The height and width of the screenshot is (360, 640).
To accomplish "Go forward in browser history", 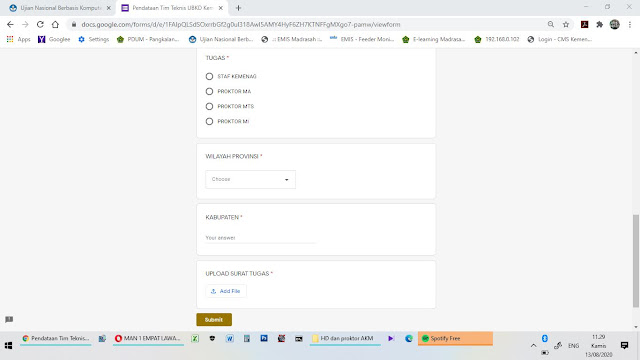I will 25,24.
